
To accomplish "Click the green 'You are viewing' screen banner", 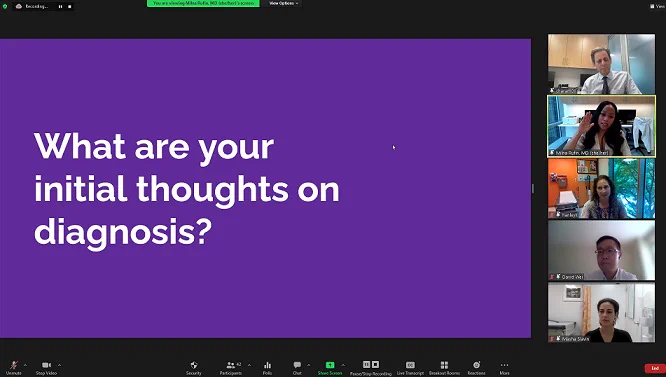I will [x=203, y=3].
